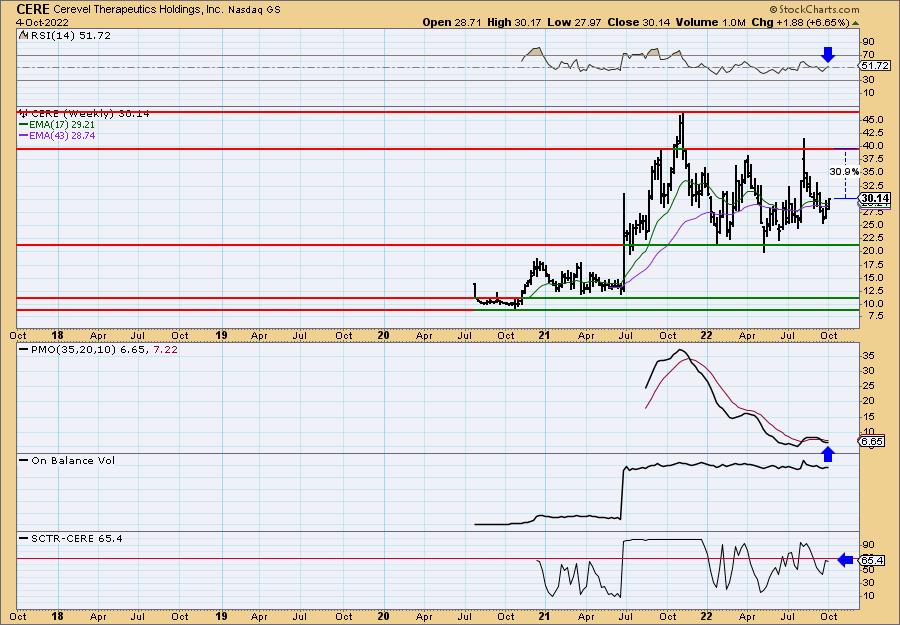Click the 65.4 SCTR axis value tag
900x625 pixels.
(871, 560)
